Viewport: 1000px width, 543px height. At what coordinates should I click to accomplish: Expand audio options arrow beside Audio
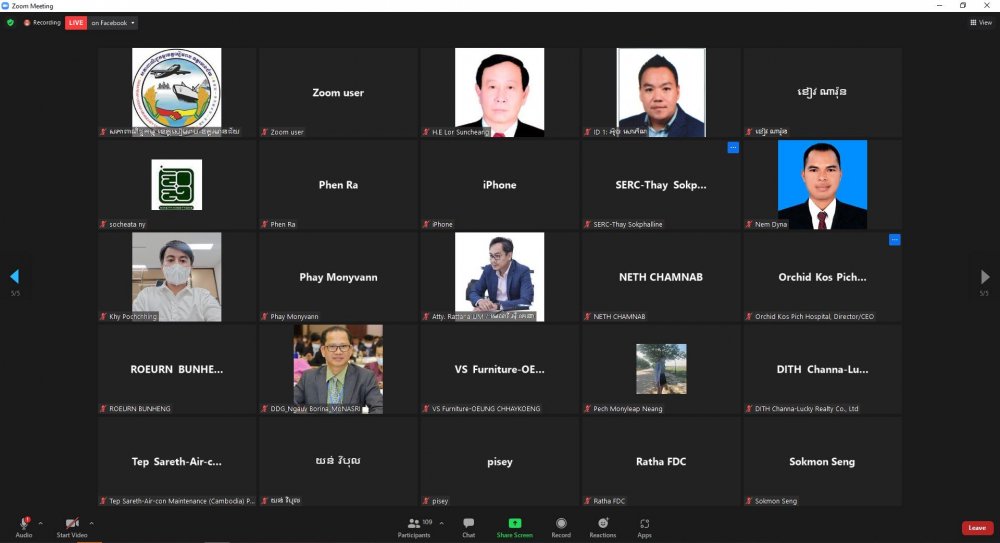(x=41, y=522)
